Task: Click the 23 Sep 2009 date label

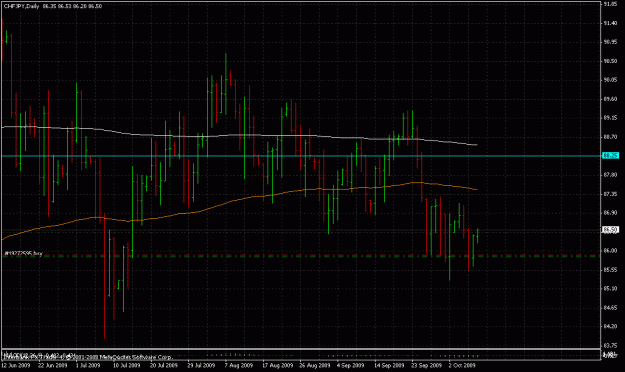Action: [426, 365]
